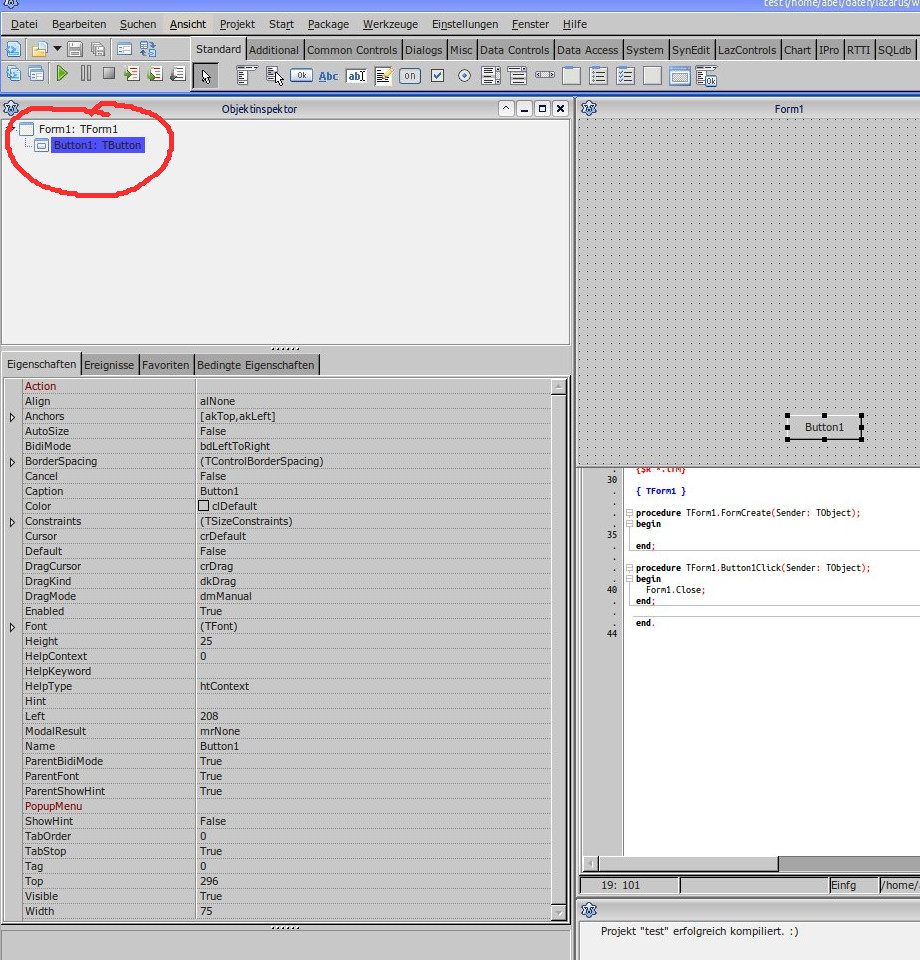Open the Projekt menu

point(237,23)
